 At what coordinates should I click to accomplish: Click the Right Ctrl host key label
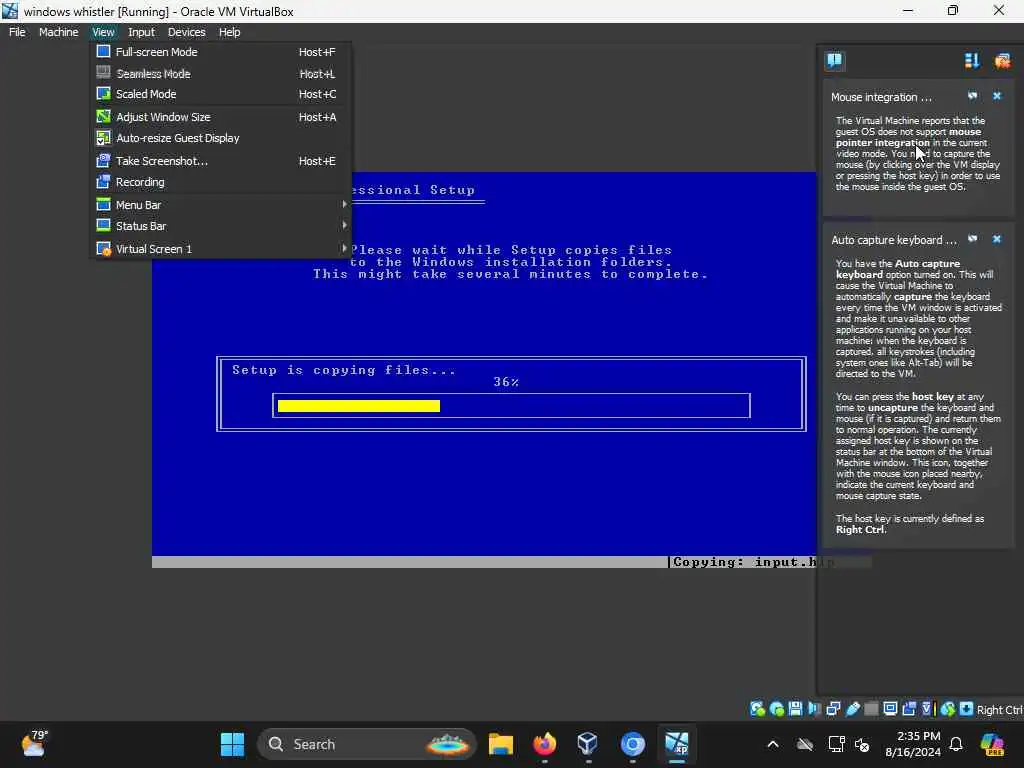pyautogui.click(x=999, y=710)
